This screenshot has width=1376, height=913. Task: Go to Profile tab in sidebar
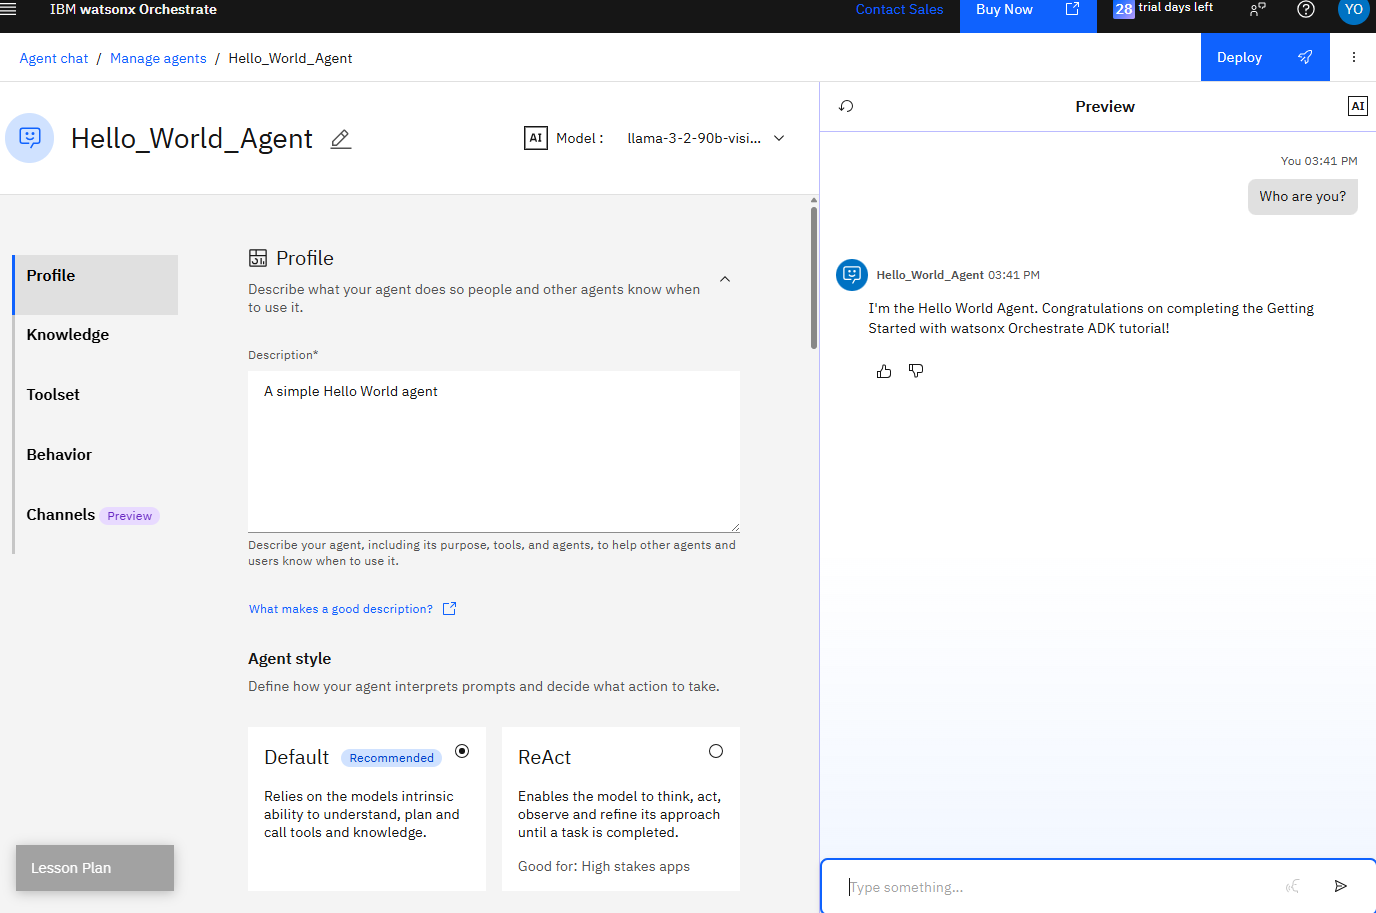pos(96,285)
